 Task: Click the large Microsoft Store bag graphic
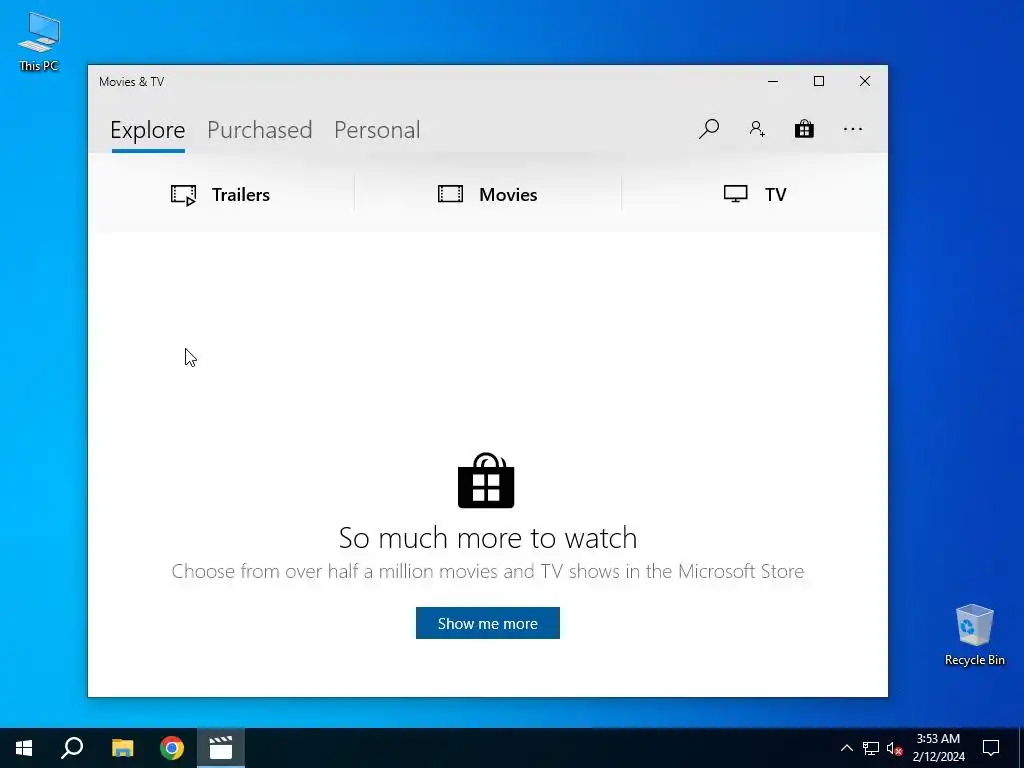click(486, 481)
